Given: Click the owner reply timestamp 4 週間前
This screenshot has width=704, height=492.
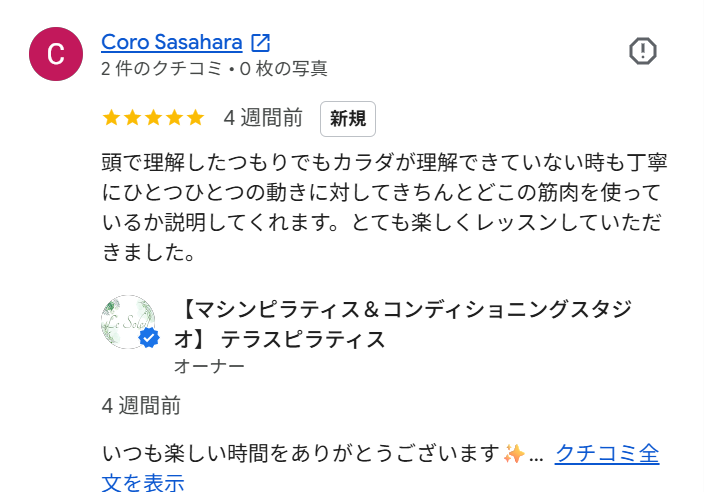Looking at the screenshot, I should coord(141,406).
